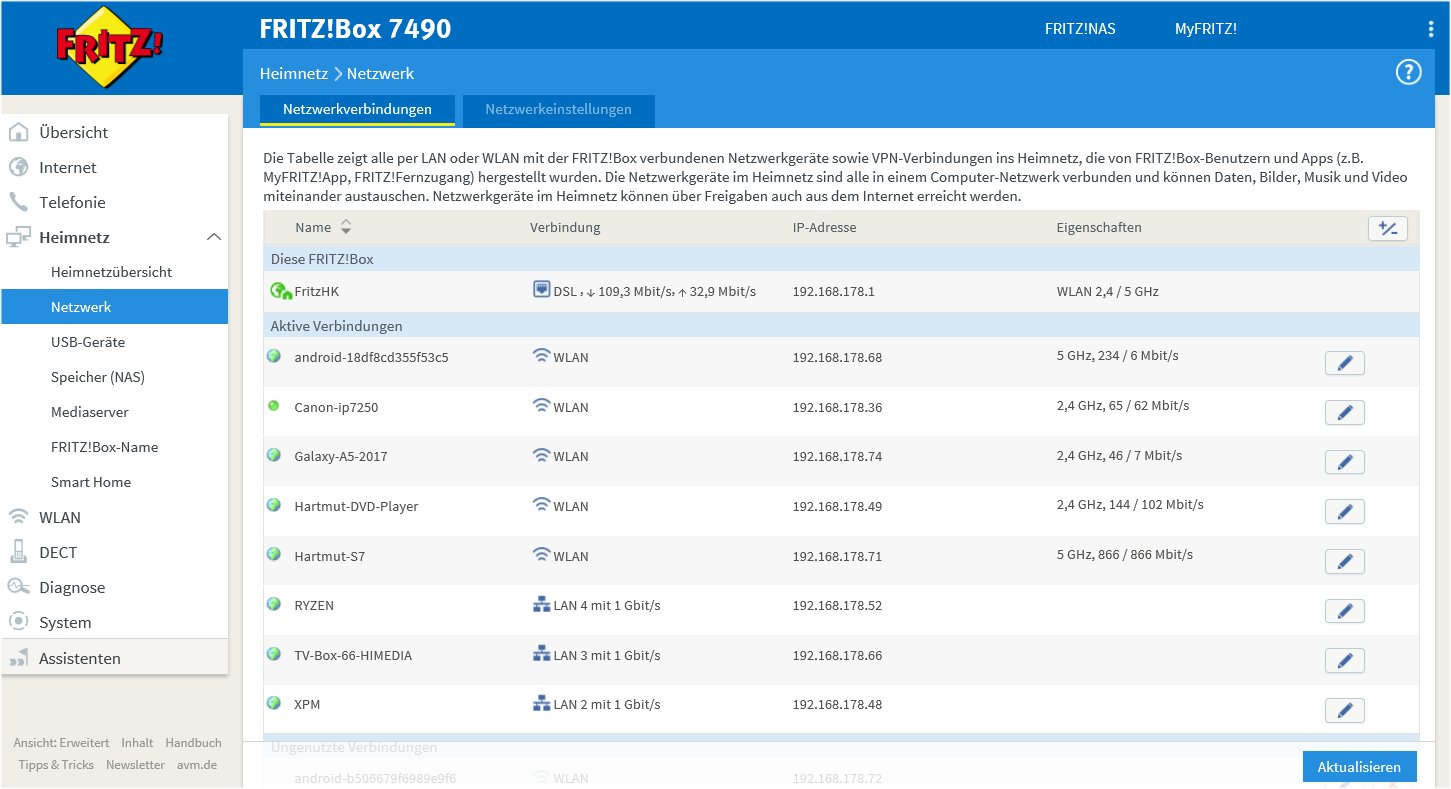
Task: Collapse the Heimnetz menu chevron
Action: 213,237
